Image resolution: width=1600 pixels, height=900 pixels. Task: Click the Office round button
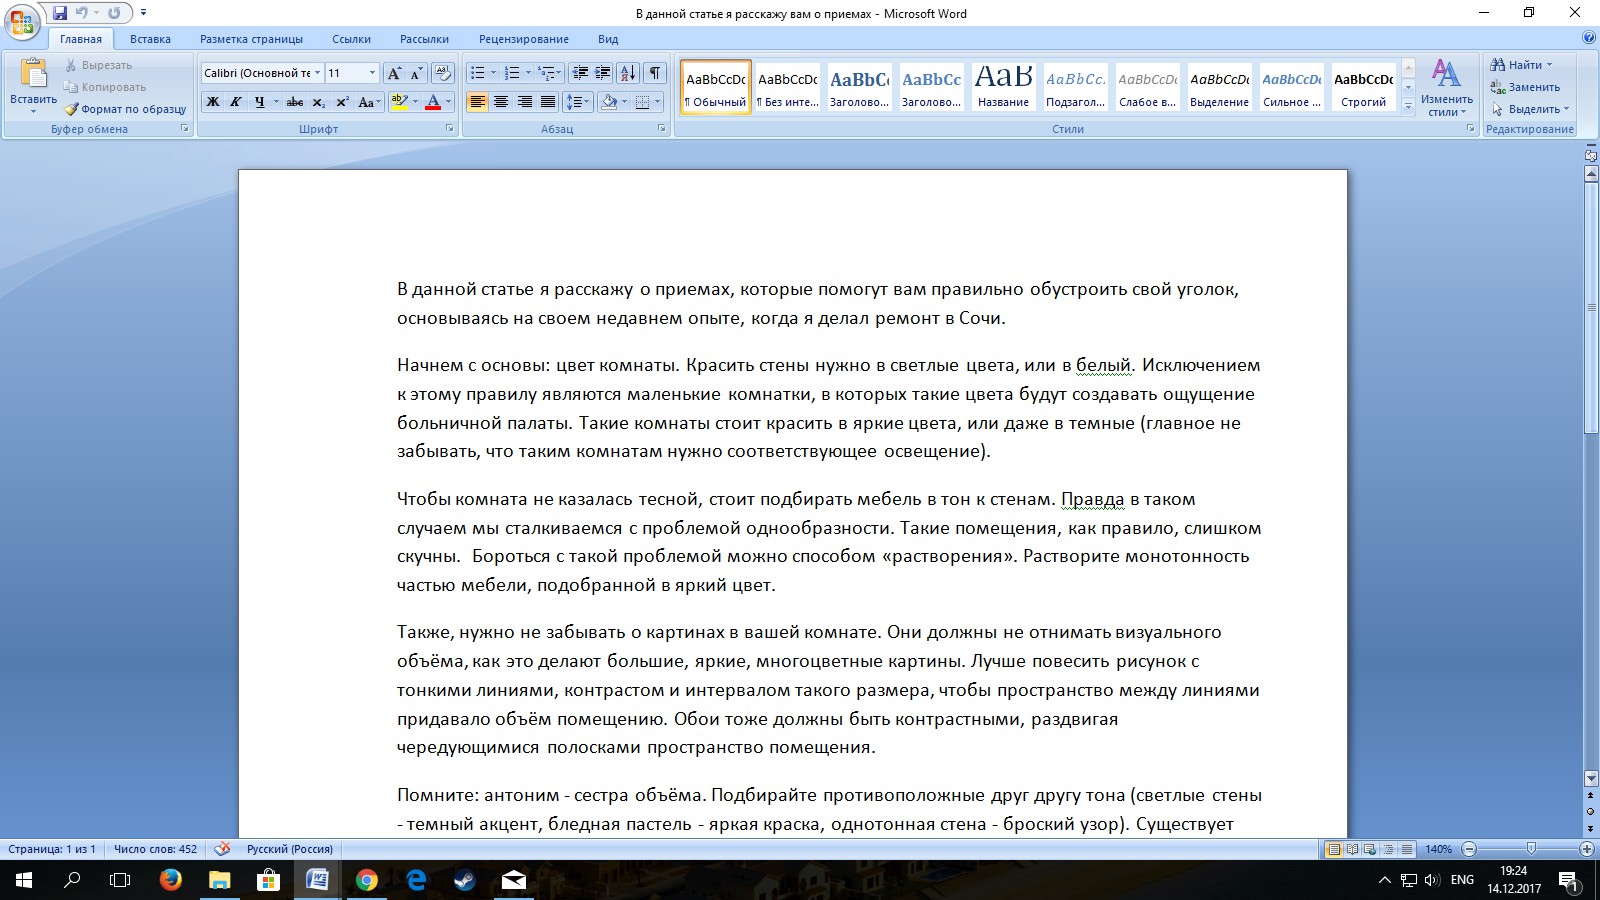[22, 22]
